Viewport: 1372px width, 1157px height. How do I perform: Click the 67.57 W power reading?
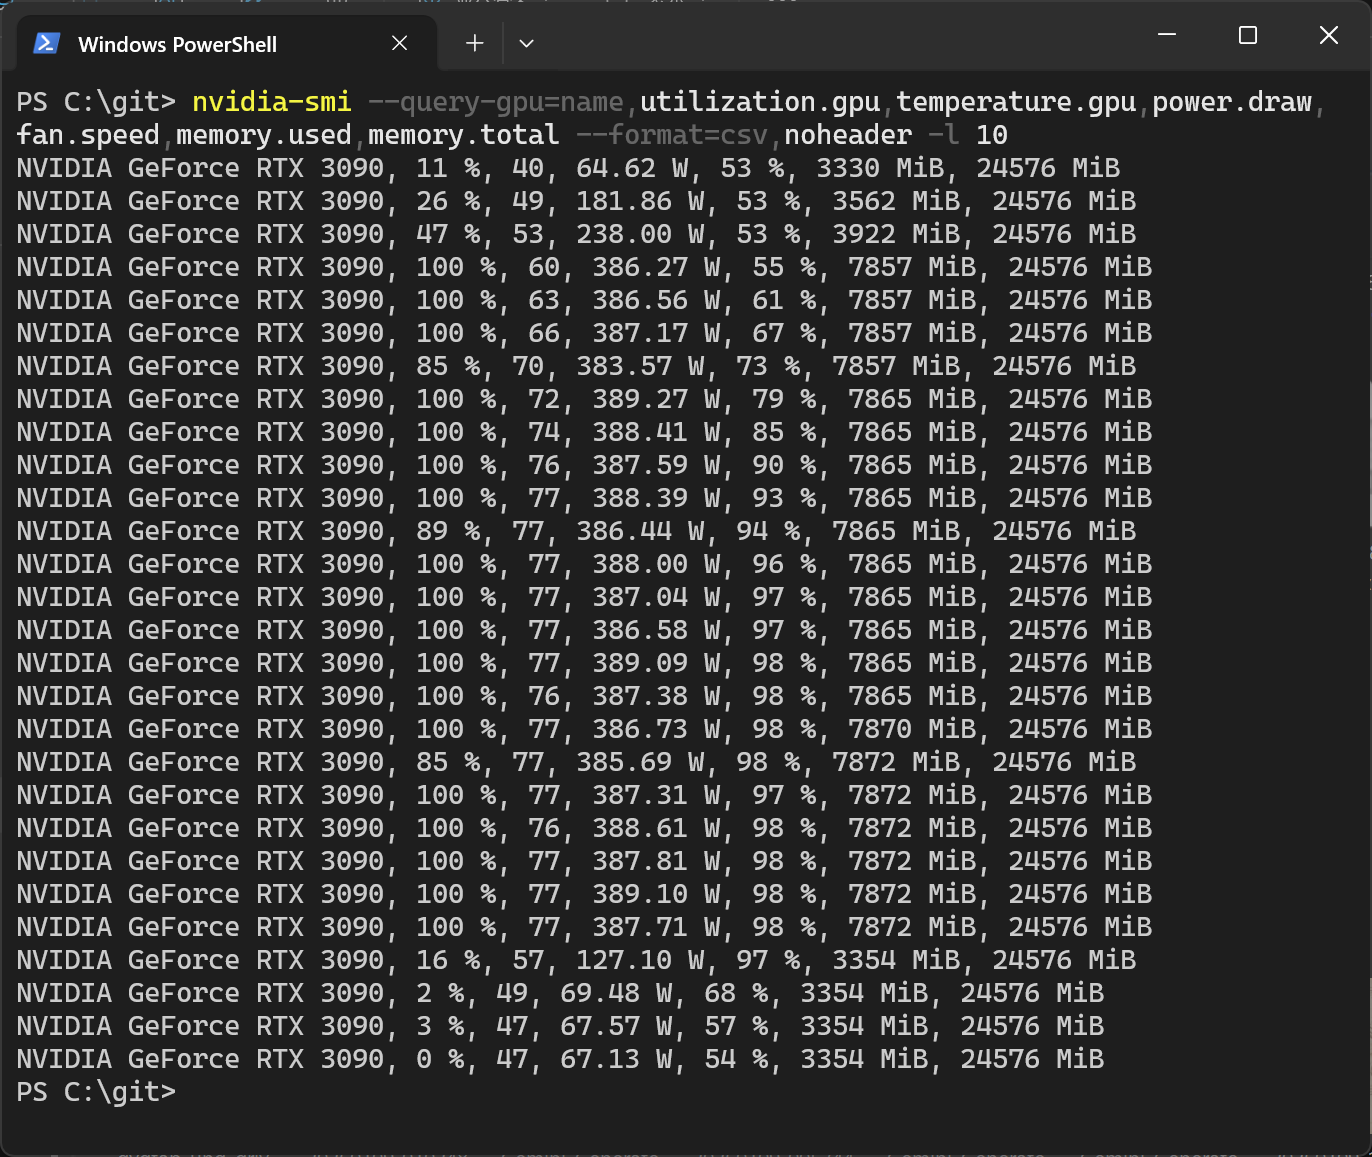(616, 1026)
